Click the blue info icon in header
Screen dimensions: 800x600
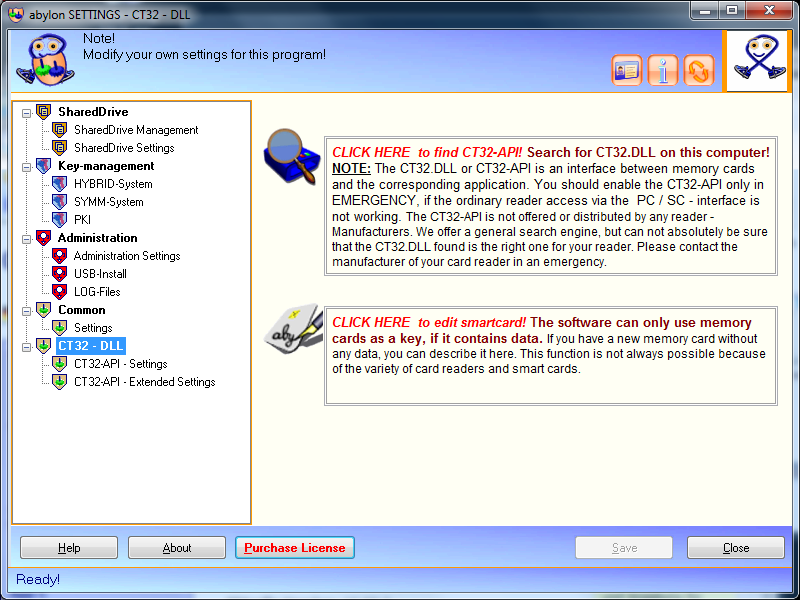coord(663,70)
